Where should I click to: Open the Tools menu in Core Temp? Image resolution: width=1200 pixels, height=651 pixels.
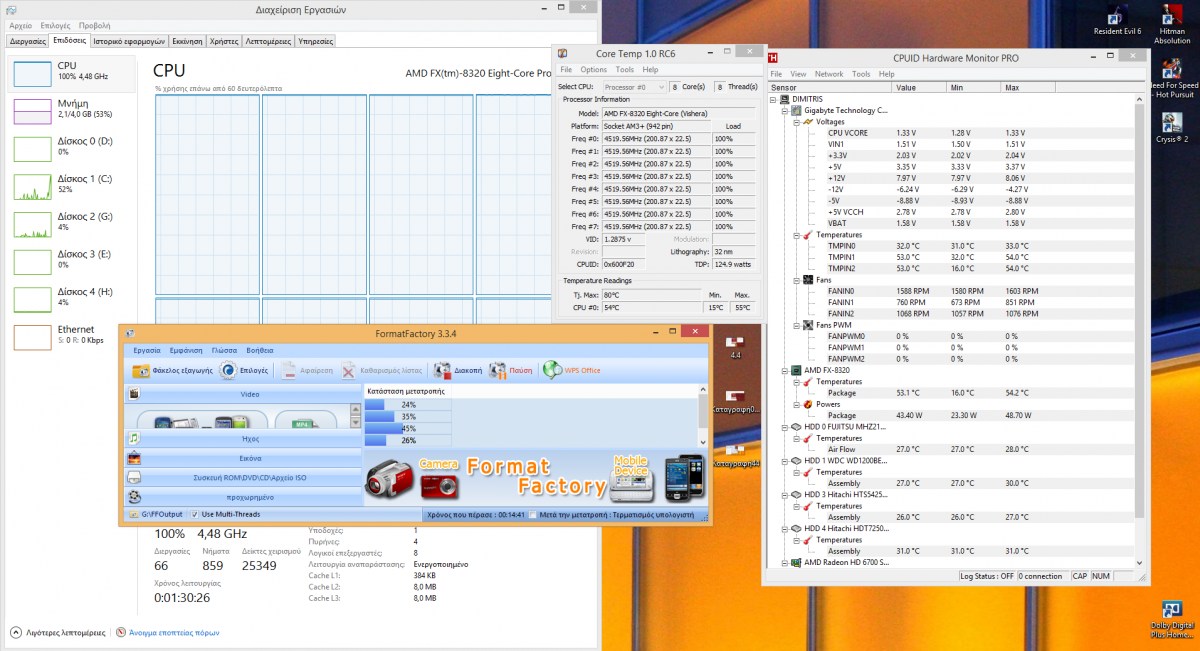point(625,70)
